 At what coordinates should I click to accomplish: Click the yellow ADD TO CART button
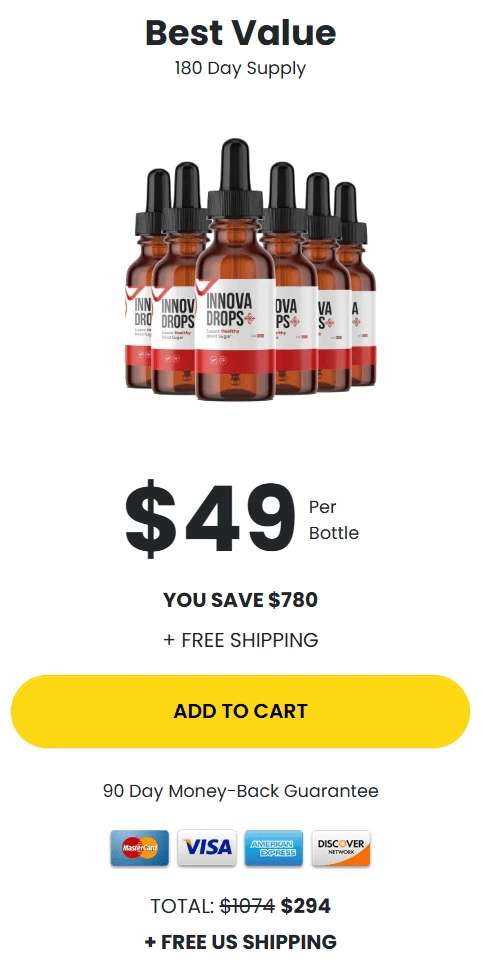pos(240,711)
